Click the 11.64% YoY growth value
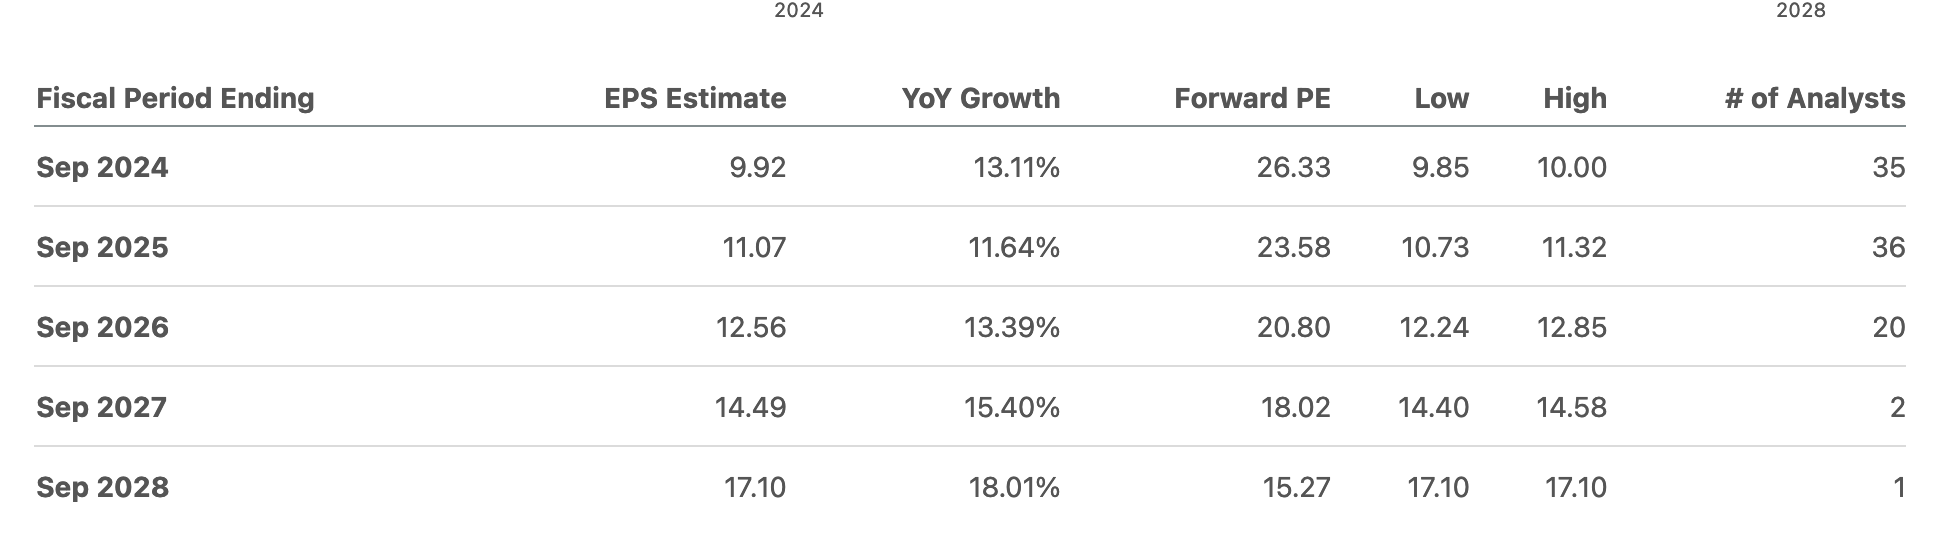 click(x=1014, y=247)
